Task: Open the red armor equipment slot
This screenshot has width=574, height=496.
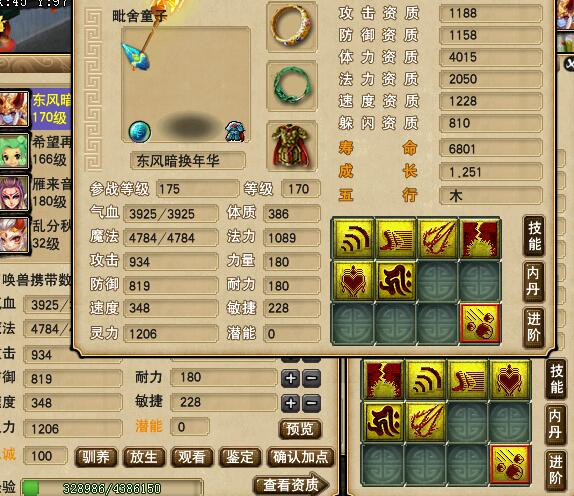Action: click(291, 146)
